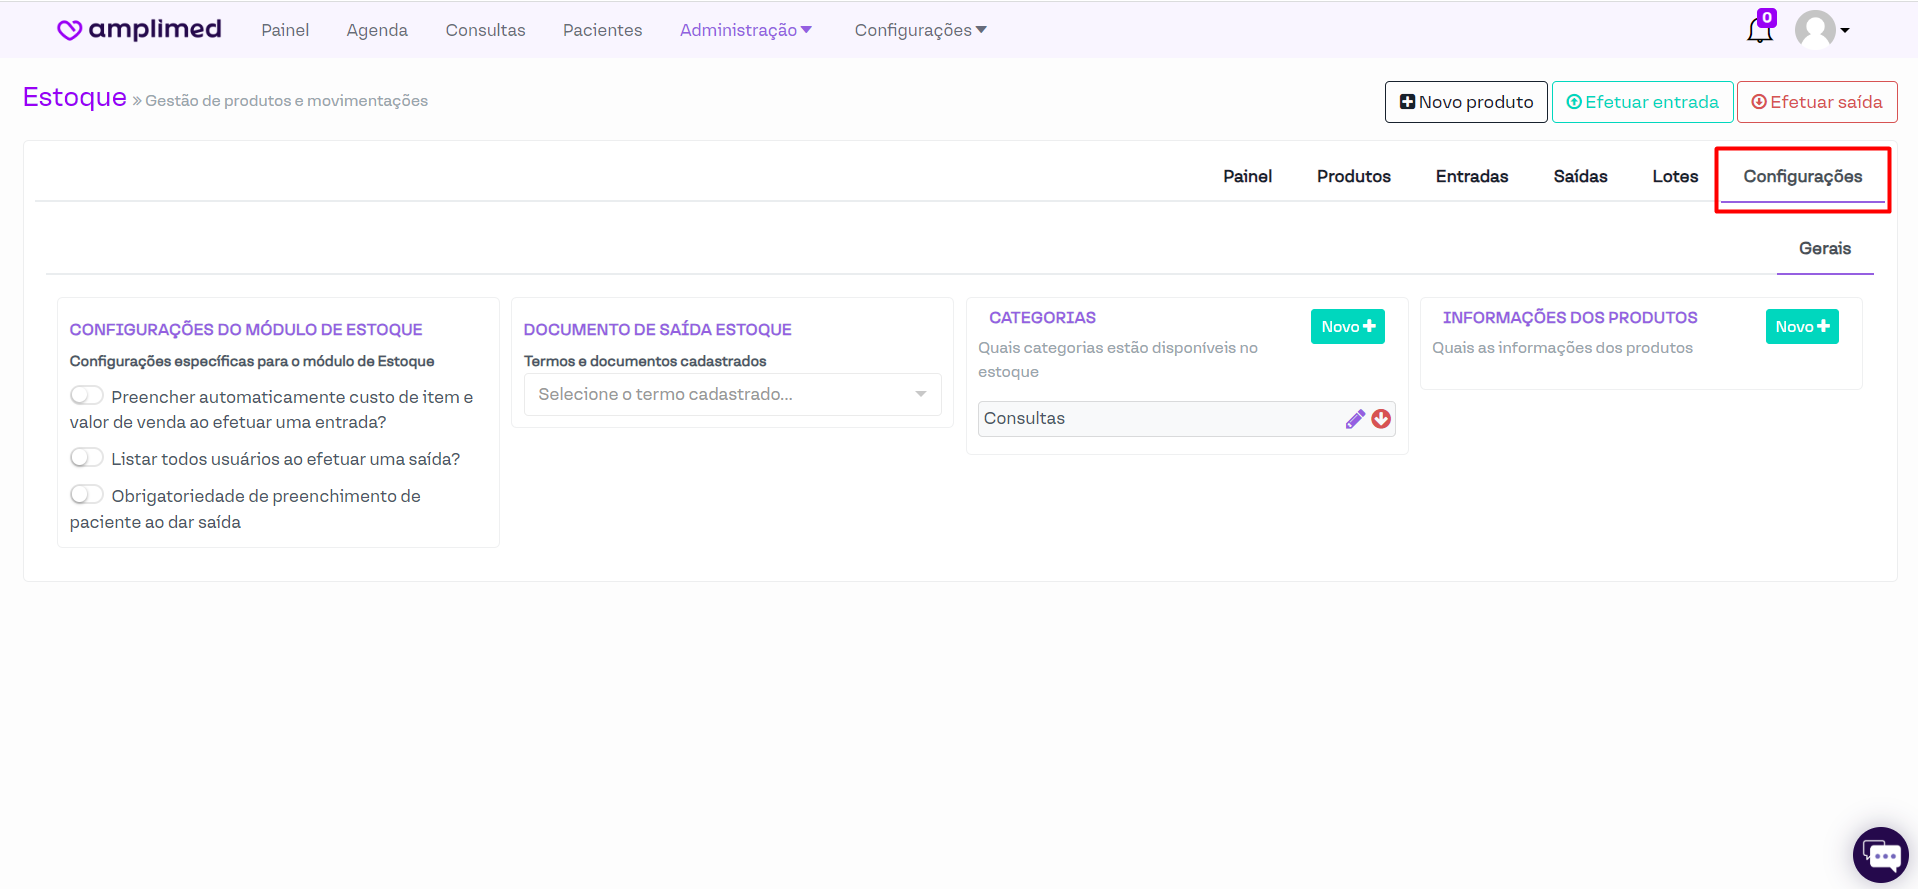This screenshot has width=1918, height=889.
Task: Click the amplimed heart logo
Action: point(69,30)
